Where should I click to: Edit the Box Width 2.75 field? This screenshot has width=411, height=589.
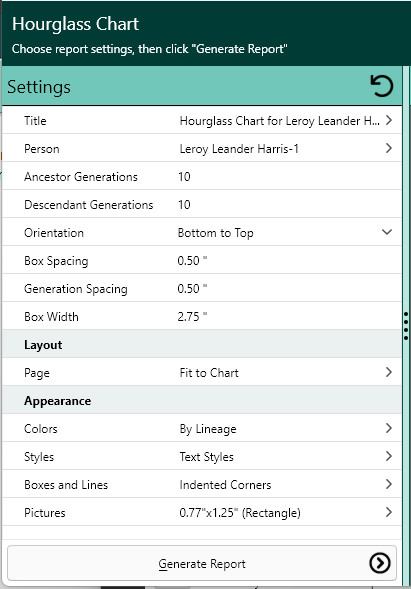(x=192, y=317)
